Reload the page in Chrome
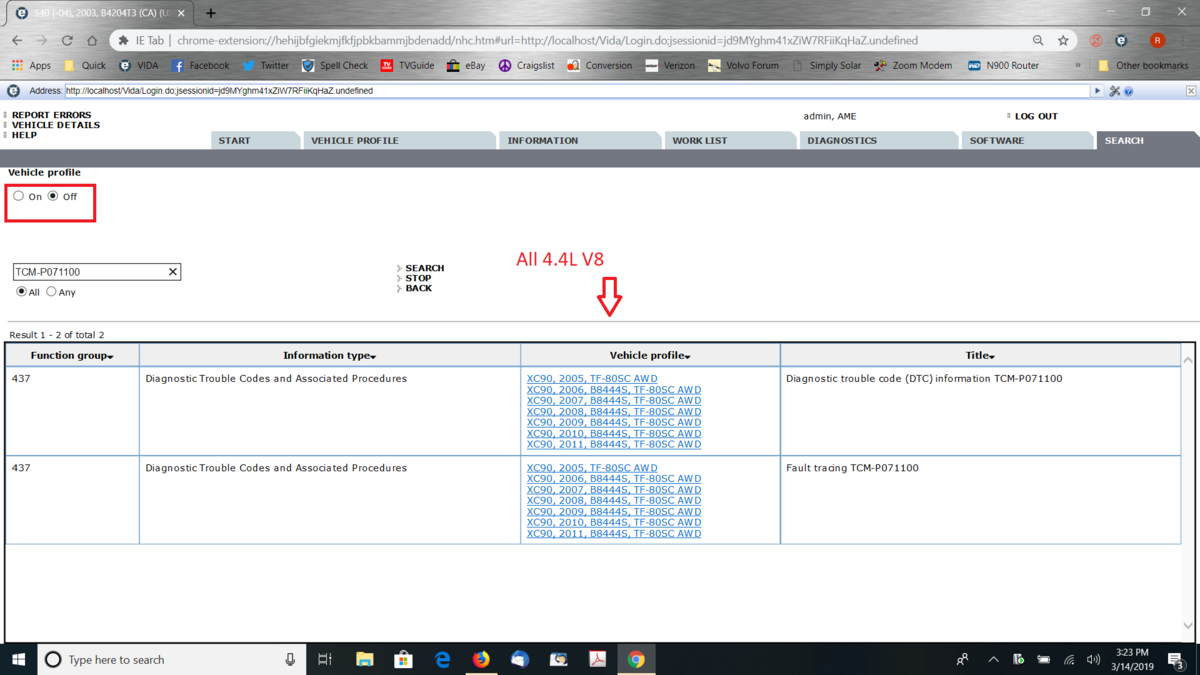This screenshot has width=1200, height=675. (x=67, y=41)
